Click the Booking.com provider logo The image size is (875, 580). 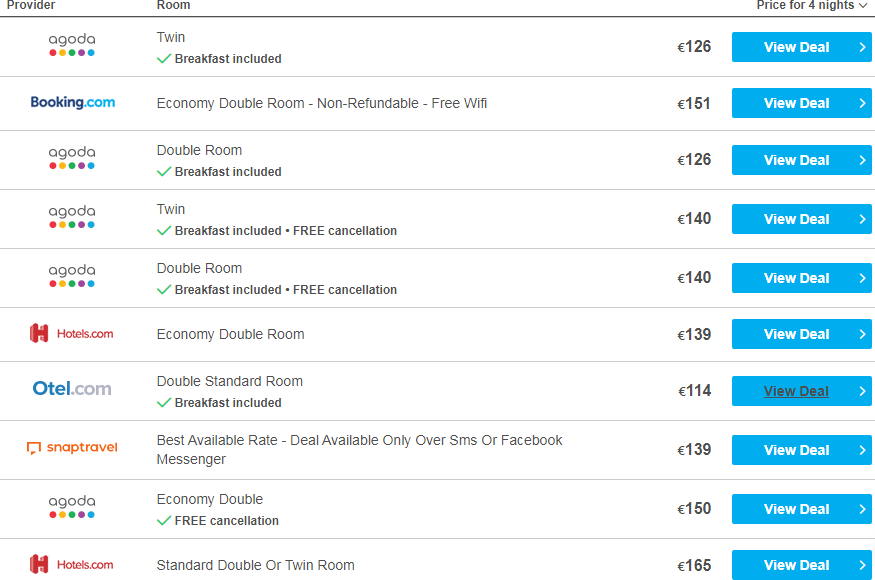pyautogui.click(x=73, y=102)
